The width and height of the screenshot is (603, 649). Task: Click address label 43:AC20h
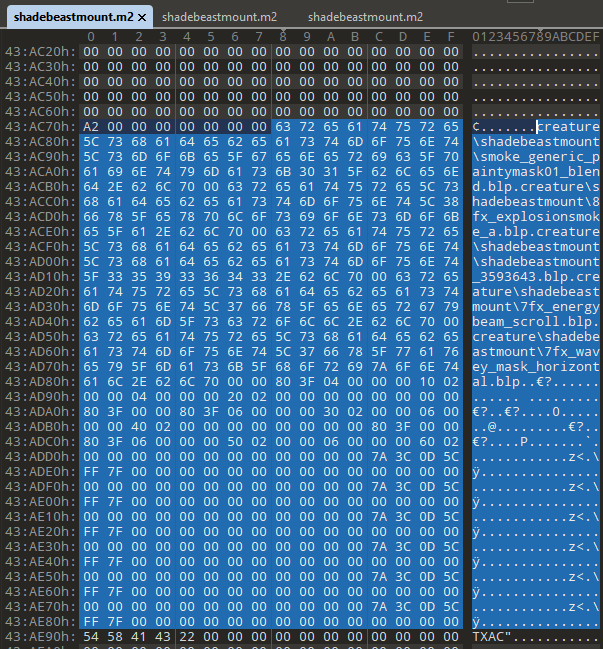pos(40,52)
